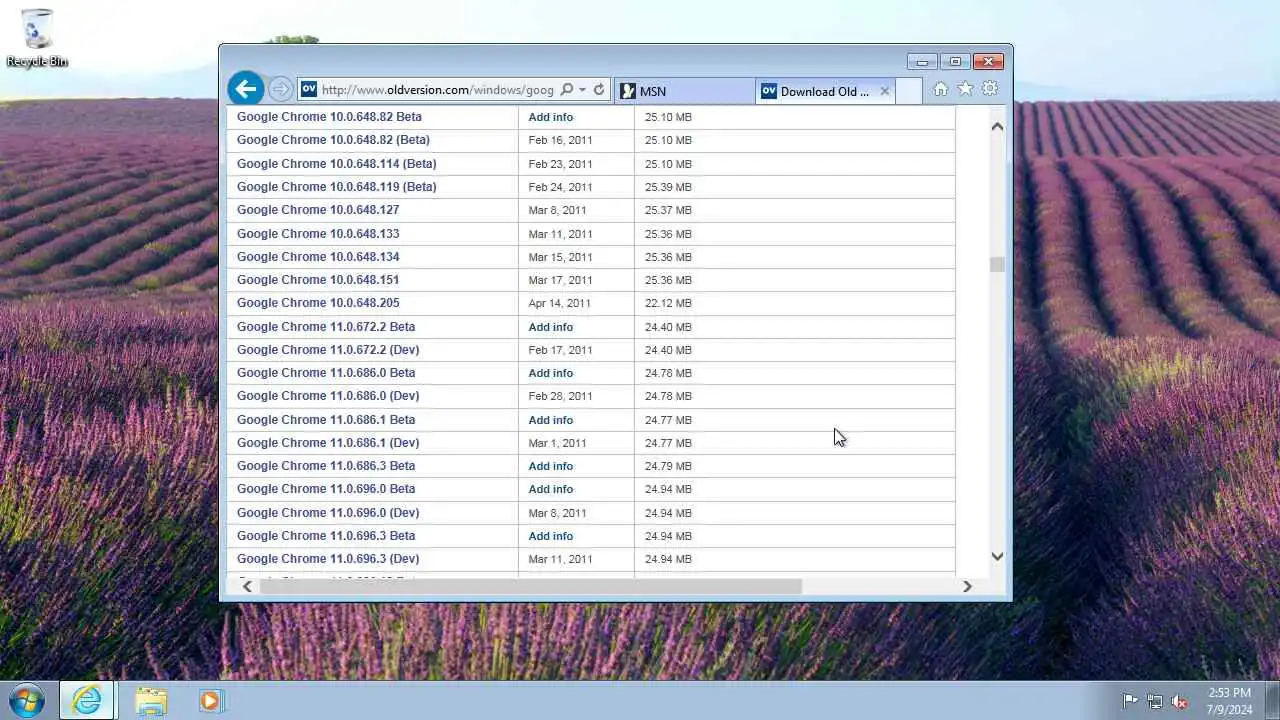Click the grayed Forward arrow button
Screen dimensions: 1280x720
click(x=280, y=90)
